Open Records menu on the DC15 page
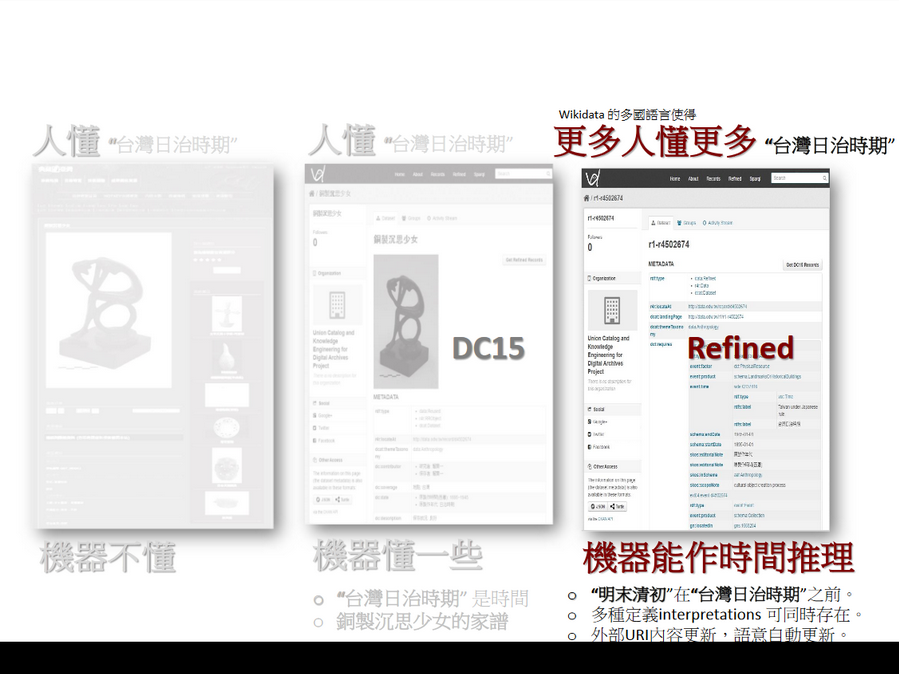 click(437, 174)
